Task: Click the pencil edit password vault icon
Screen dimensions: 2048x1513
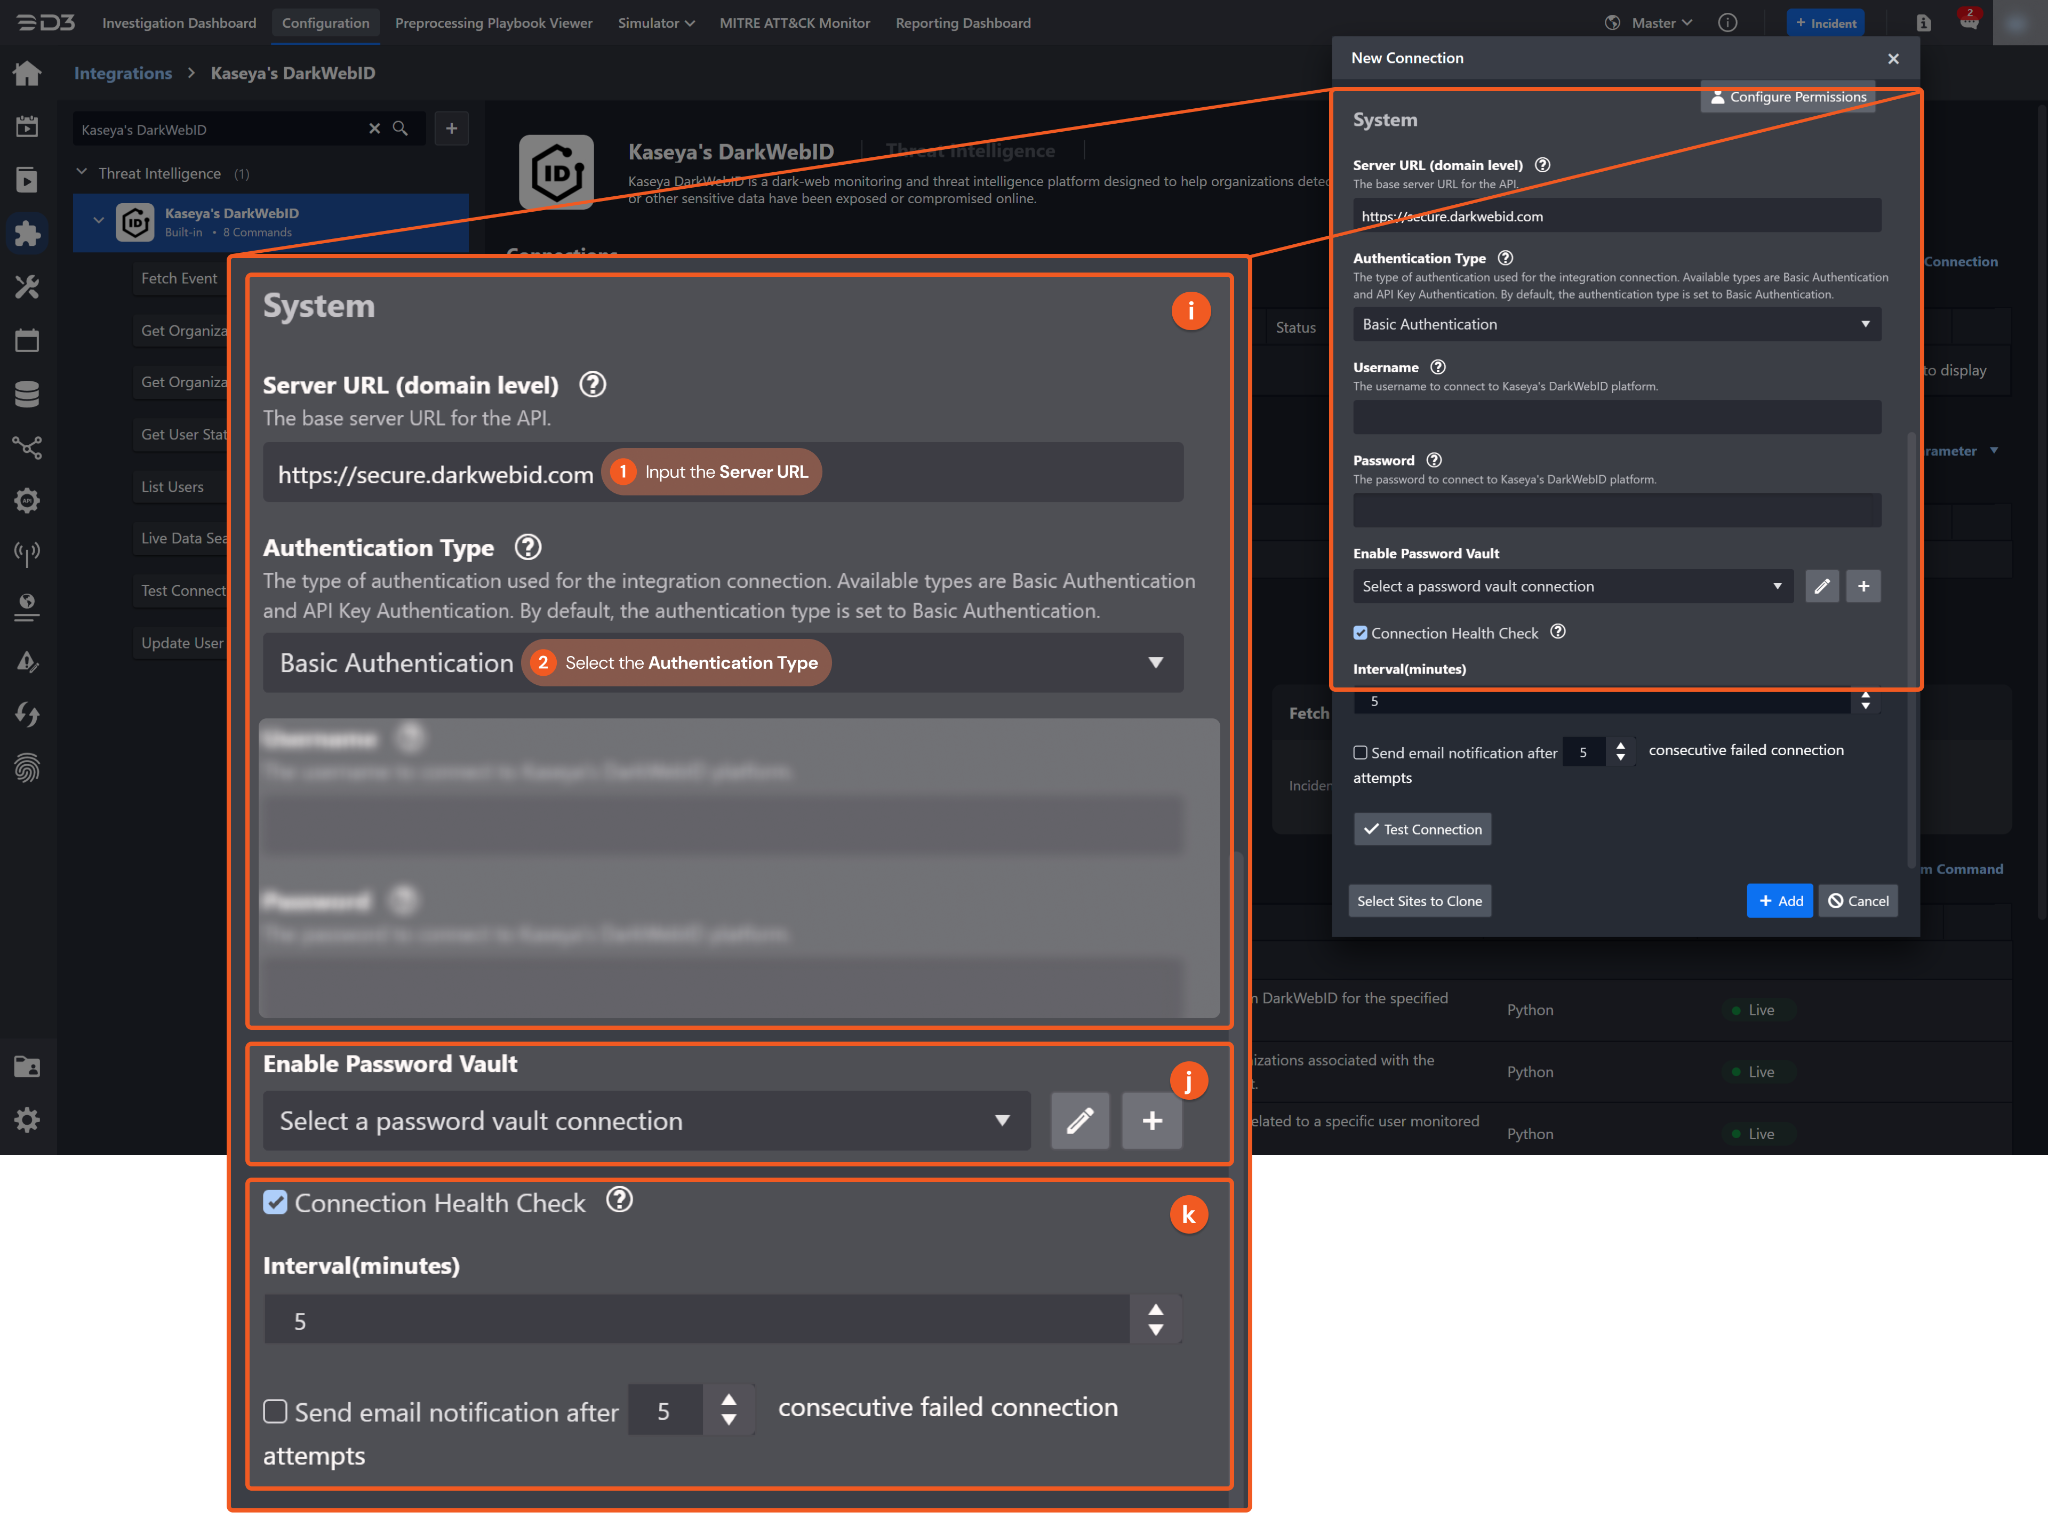Action: click(1821, 587)
